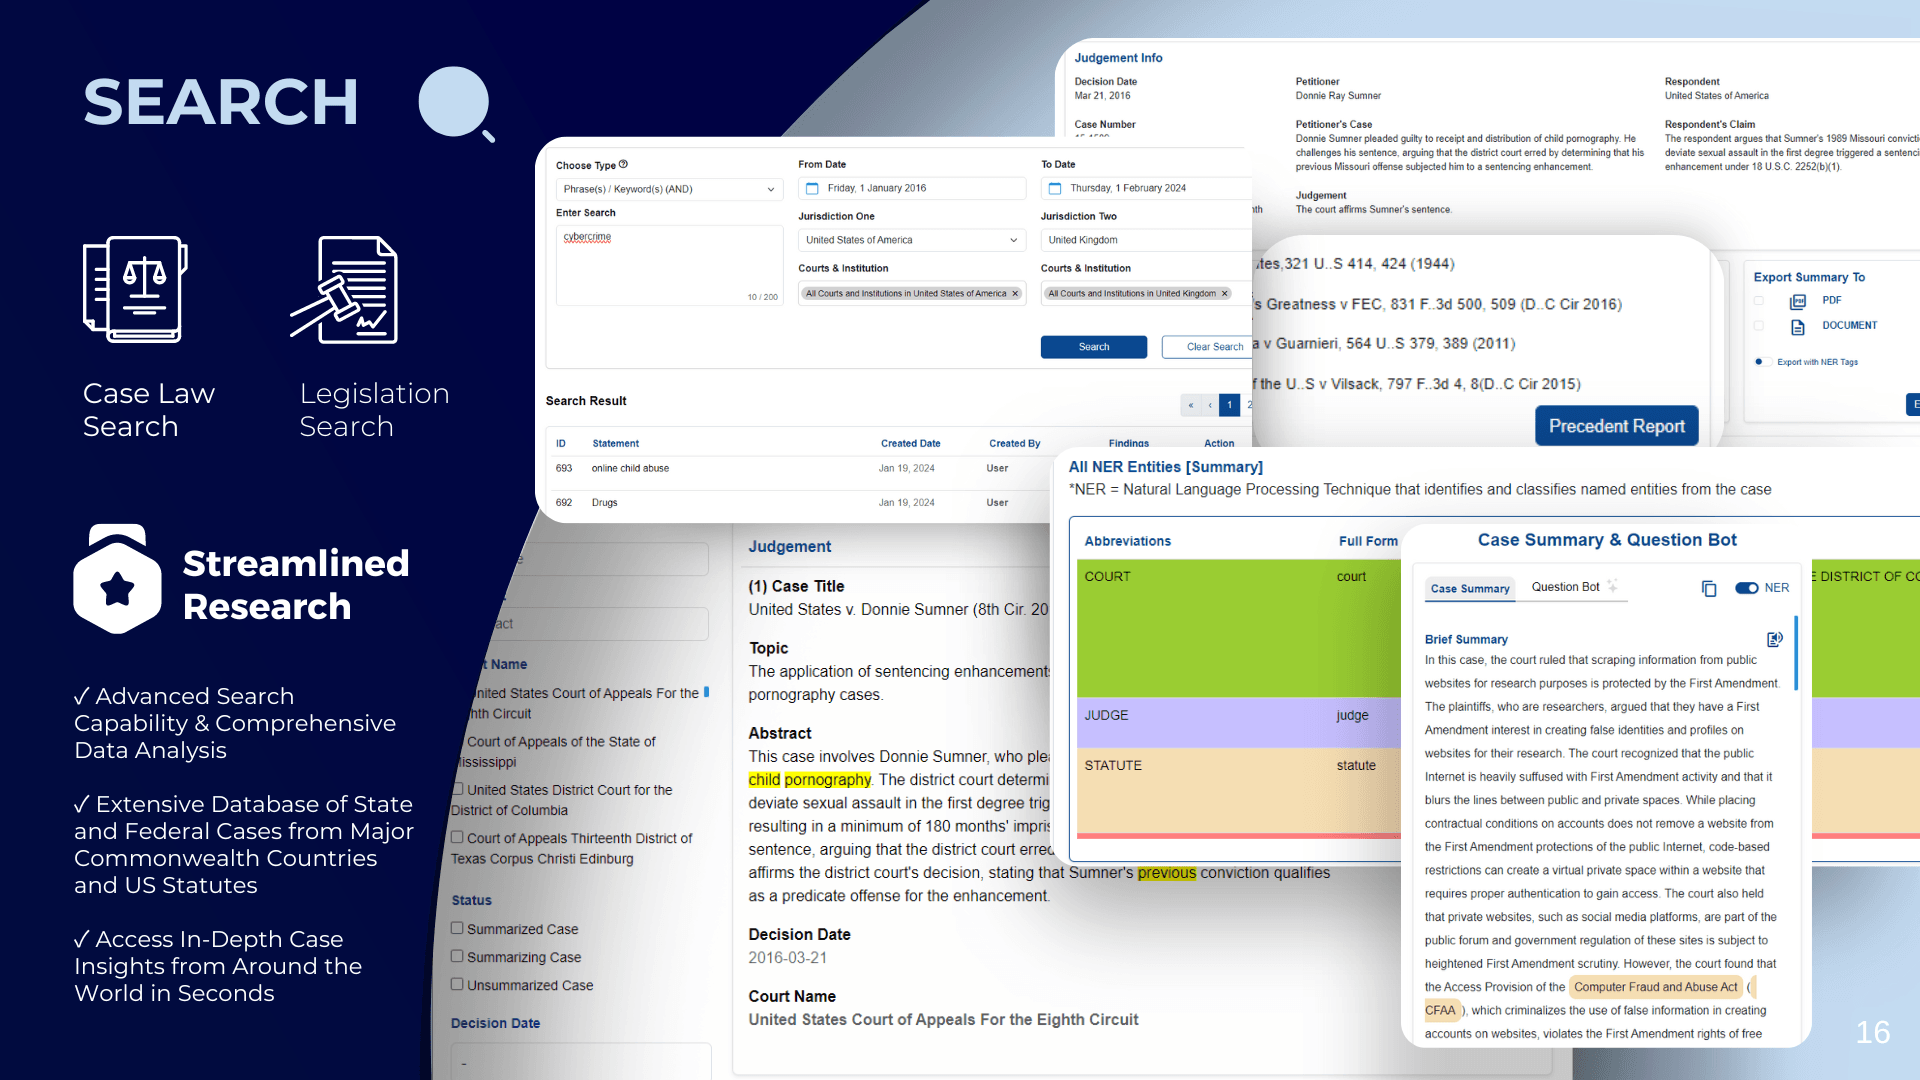Open the Case Law Search book icon
This screenshot has width=1920, height=1080.
click(135, 290)
